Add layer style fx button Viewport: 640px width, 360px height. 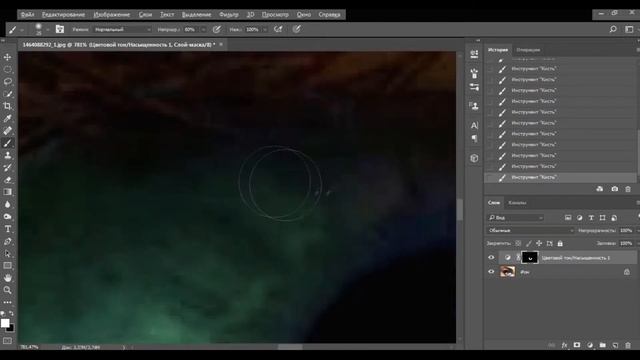pos(564,345)
